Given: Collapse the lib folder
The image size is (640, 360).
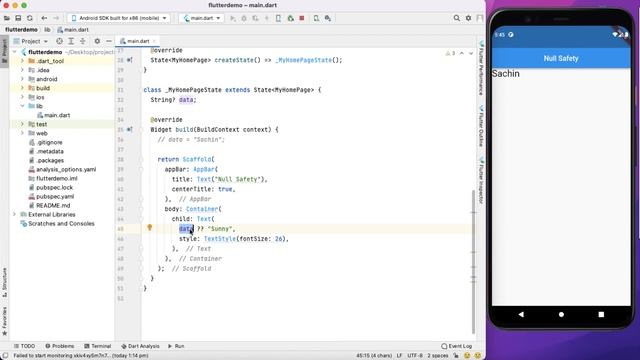Looking at the screenshot, I should [x=22, y=106].
